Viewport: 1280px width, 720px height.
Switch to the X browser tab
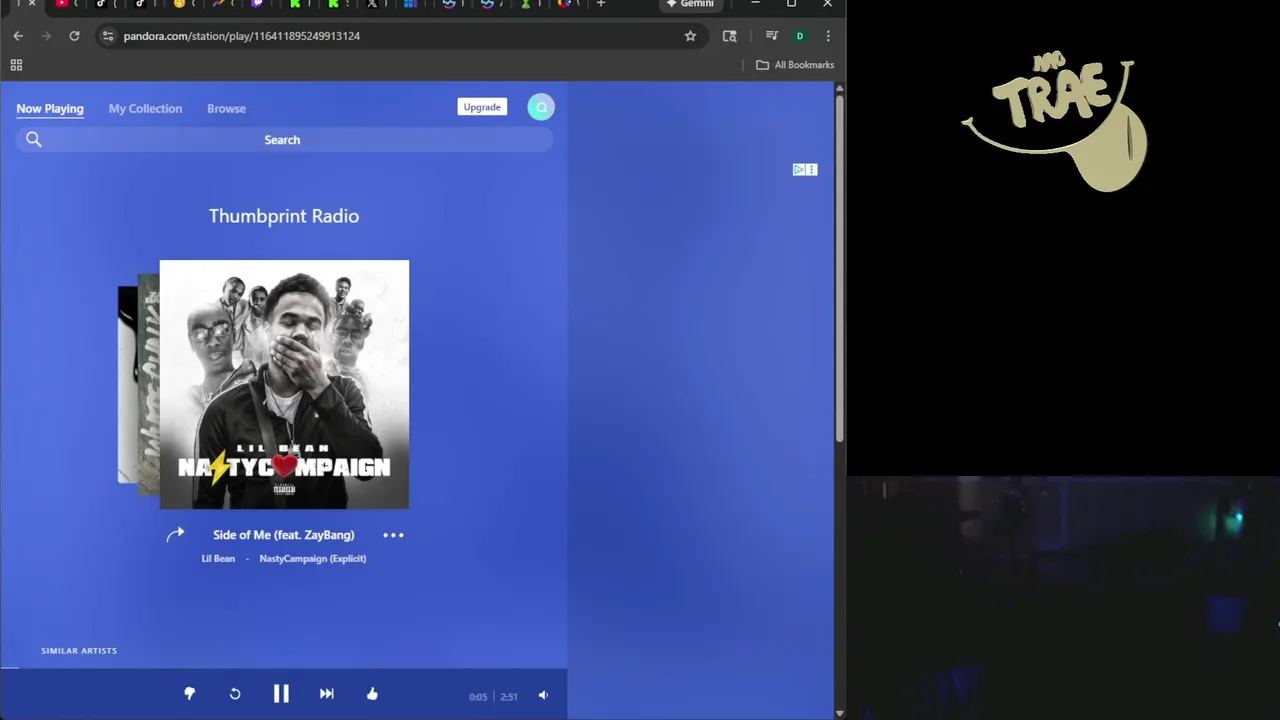(372, 4)
